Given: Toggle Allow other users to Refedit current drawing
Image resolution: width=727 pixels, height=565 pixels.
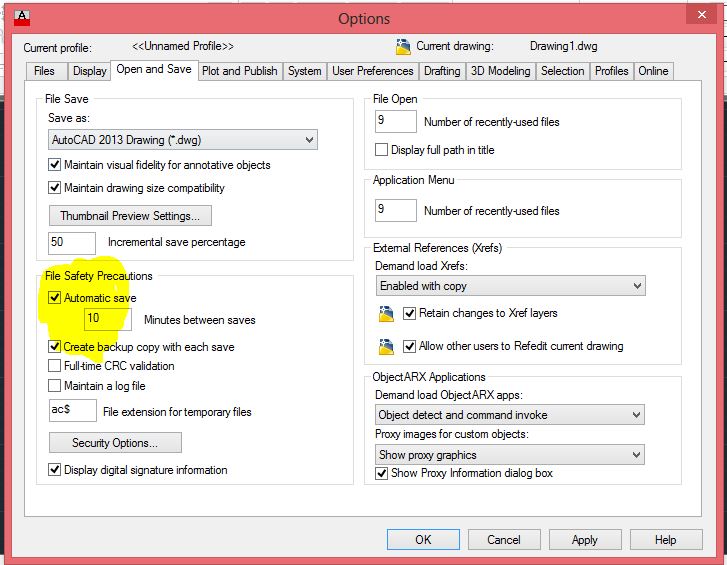Looking at the screenshot, I should tap(409, 346).
